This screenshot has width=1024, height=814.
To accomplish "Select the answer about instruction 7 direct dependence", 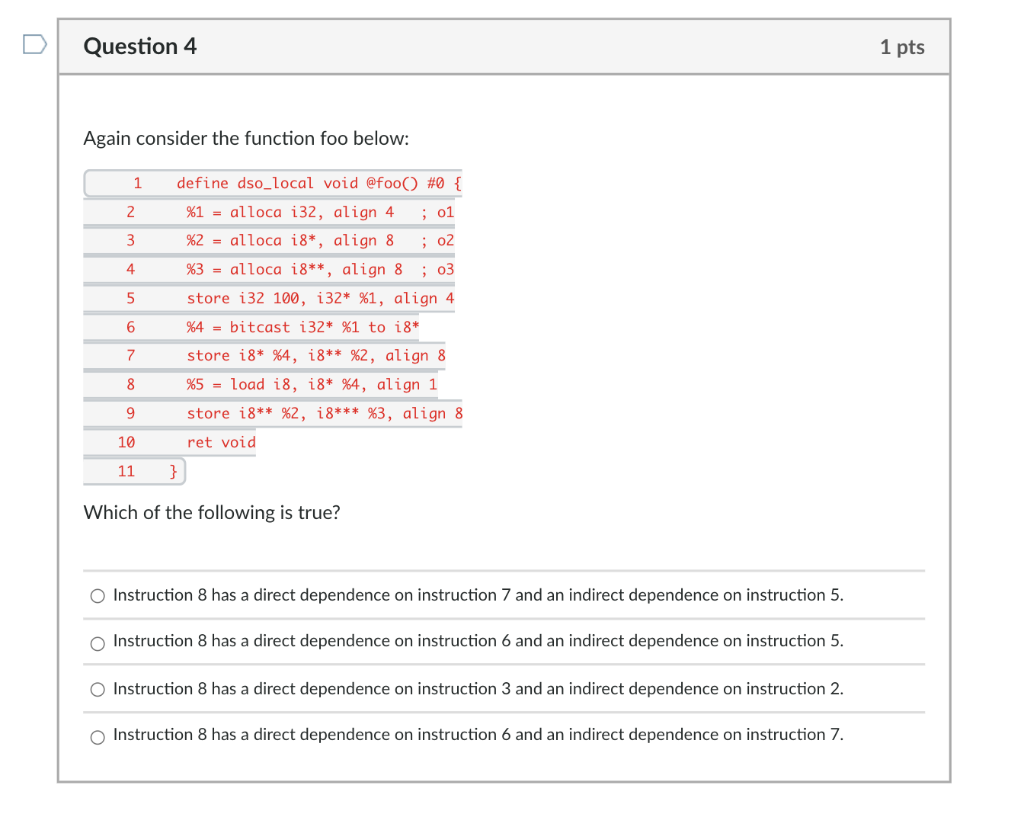I will point(97,595).
